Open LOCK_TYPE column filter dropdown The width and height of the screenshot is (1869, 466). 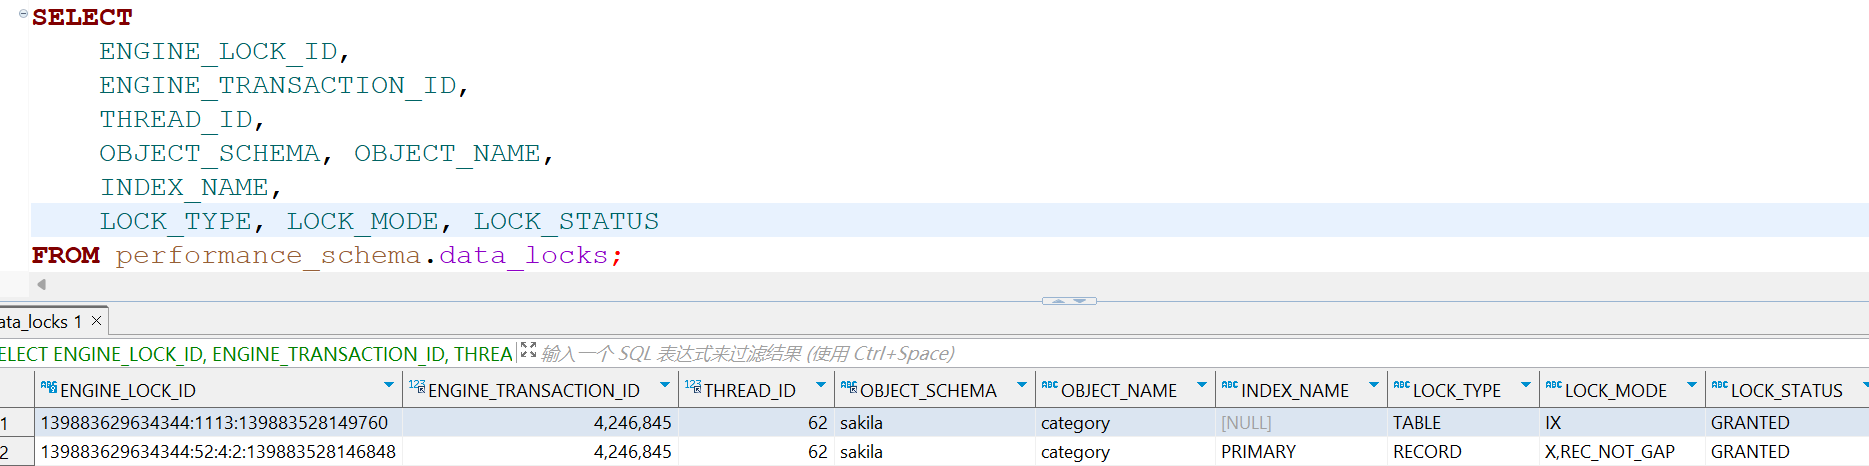pos(1526,385)
